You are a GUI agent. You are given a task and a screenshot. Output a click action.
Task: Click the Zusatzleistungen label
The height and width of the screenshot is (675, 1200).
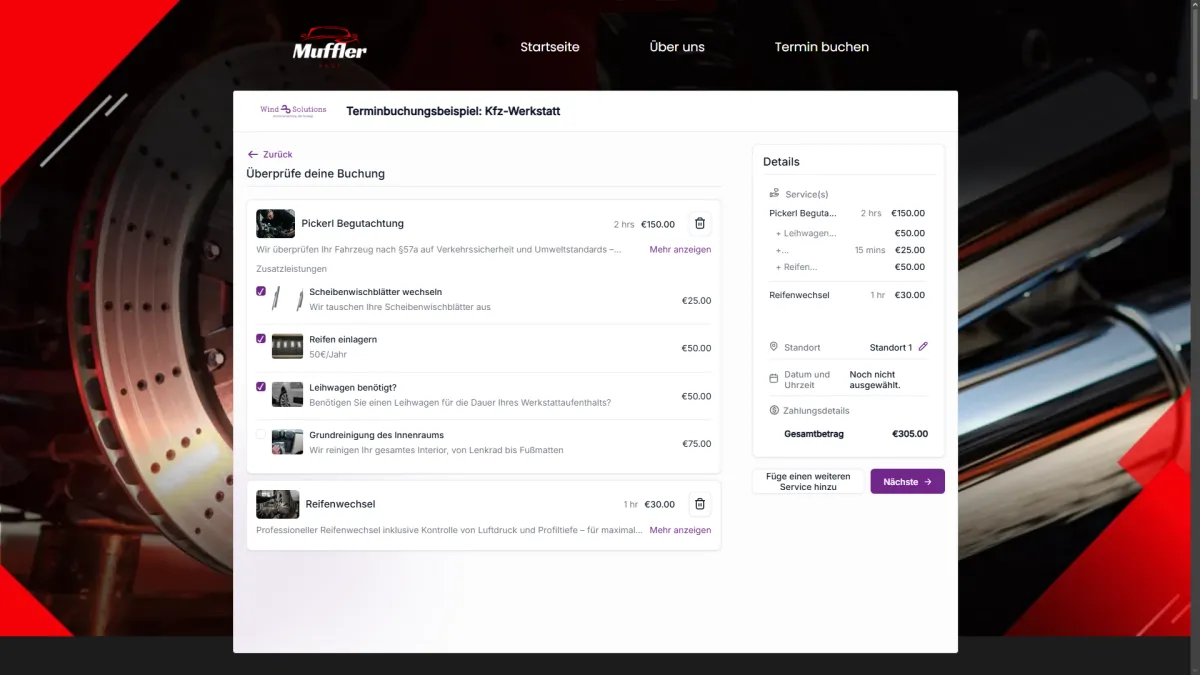(291, 269)
